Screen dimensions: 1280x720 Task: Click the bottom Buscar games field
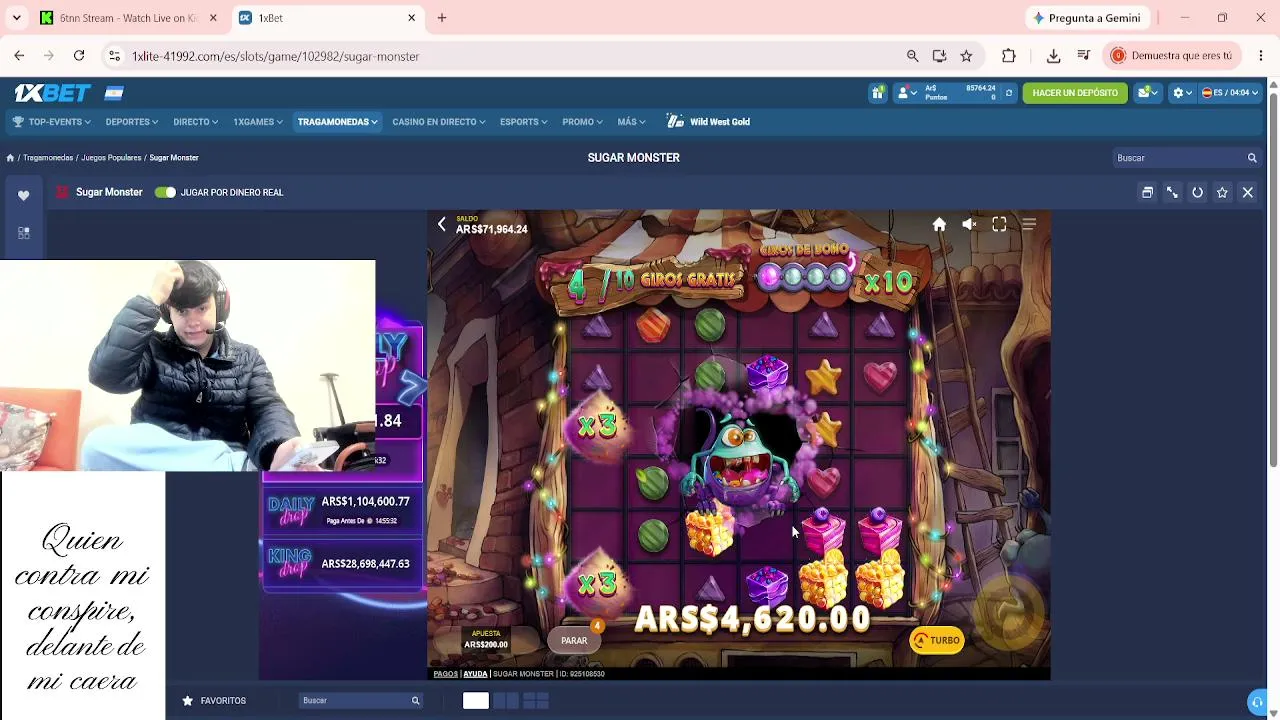(x=361, y=701)
